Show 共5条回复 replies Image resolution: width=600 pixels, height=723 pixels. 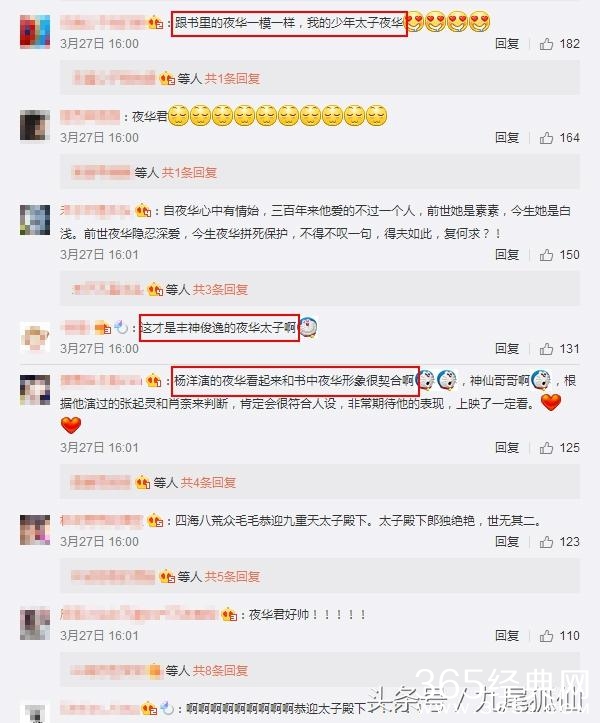(x=232, y=576)
